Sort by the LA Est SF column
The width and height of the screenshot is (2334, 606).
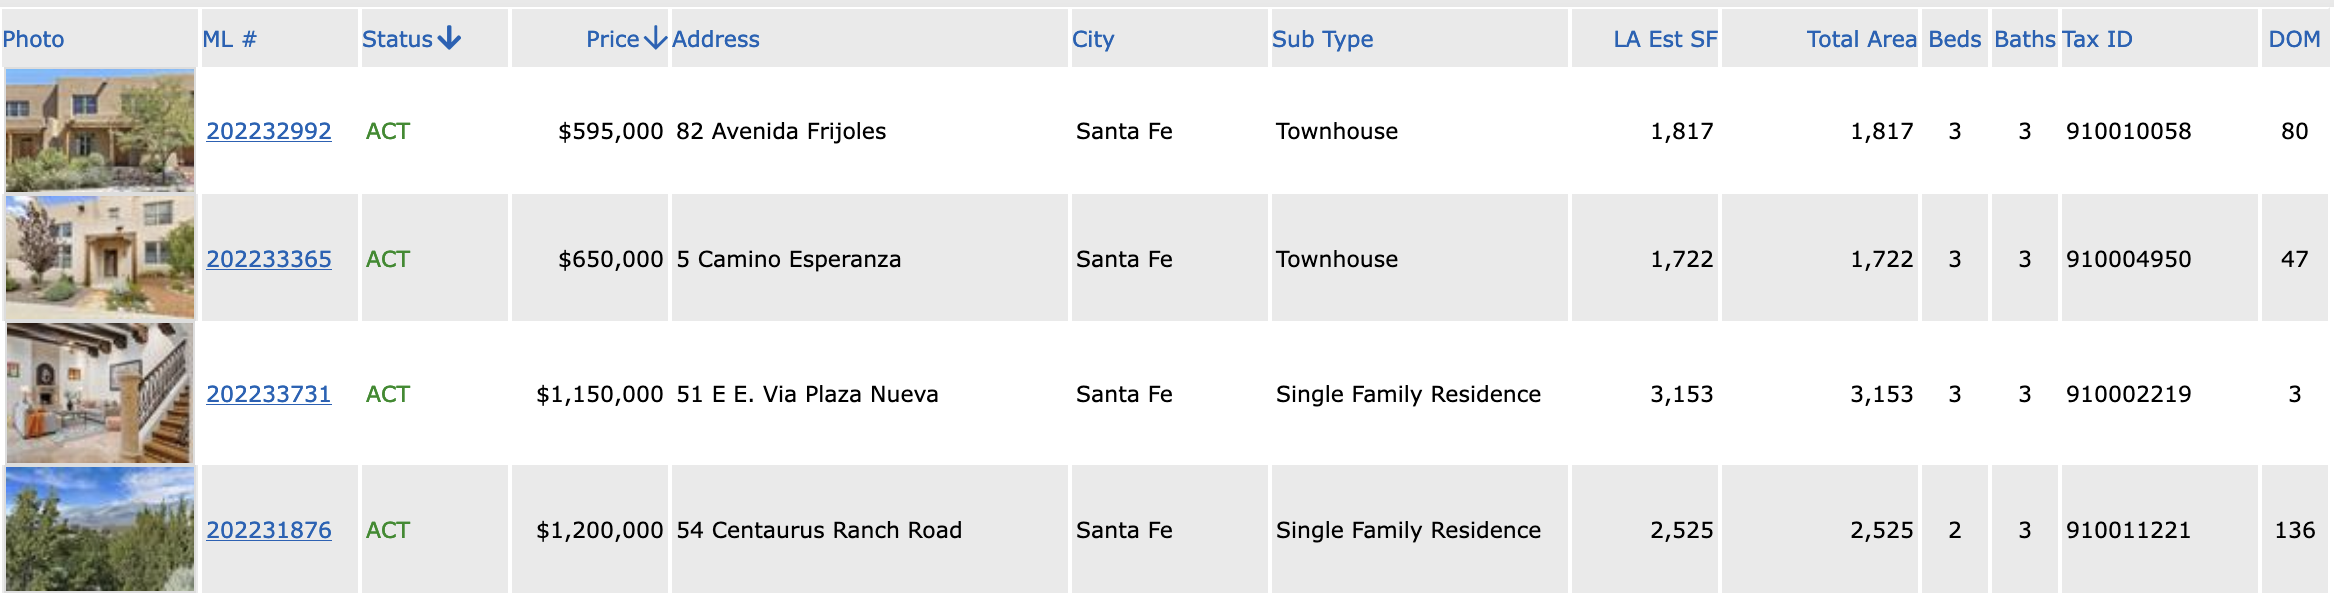click(x=1665, y=39)
